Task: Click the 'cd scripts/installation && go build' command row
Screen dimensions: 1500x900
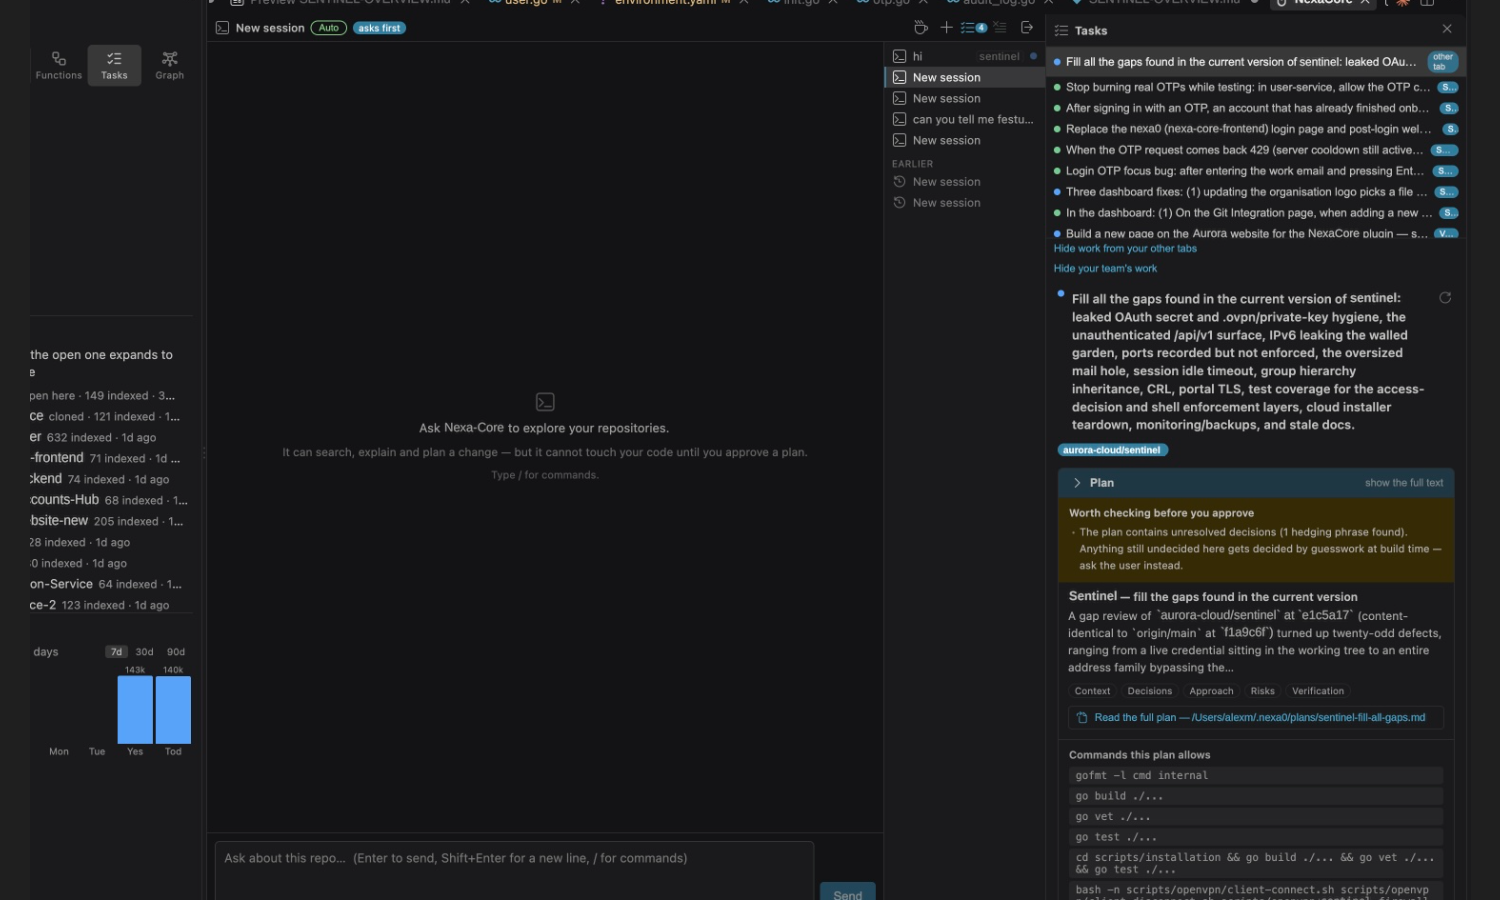Action: 1256,863
